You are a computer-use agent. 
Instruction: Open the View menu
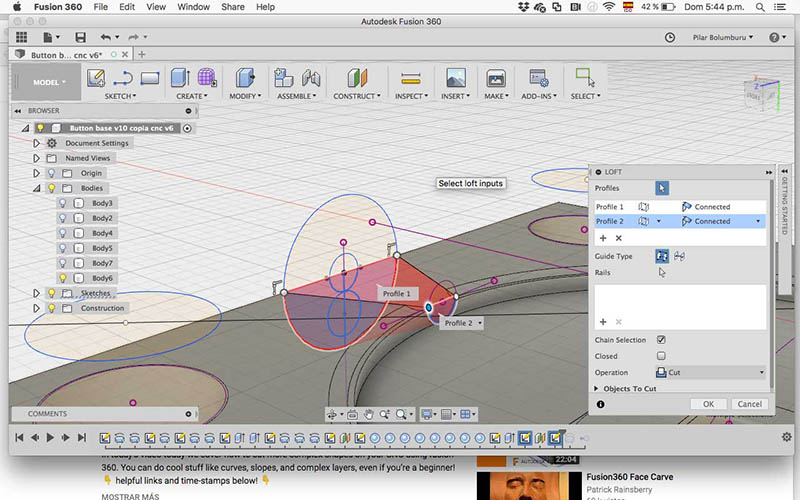click(x=156, y=7)
